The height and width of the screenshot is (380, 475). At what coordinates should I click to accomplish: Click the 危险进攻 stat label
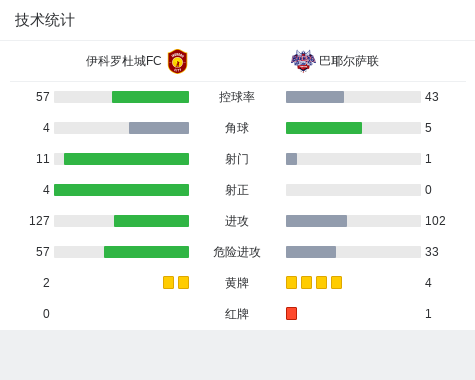(237, 252)
